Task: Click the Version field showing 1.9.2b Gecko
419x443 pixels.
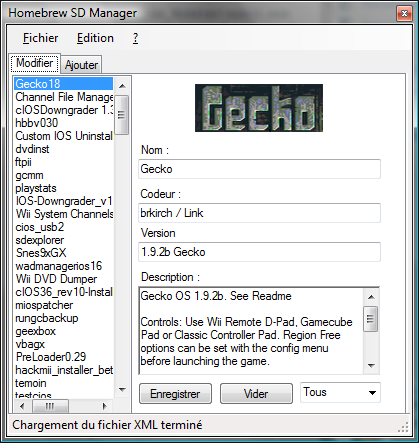Action: (x=259, y=252)
